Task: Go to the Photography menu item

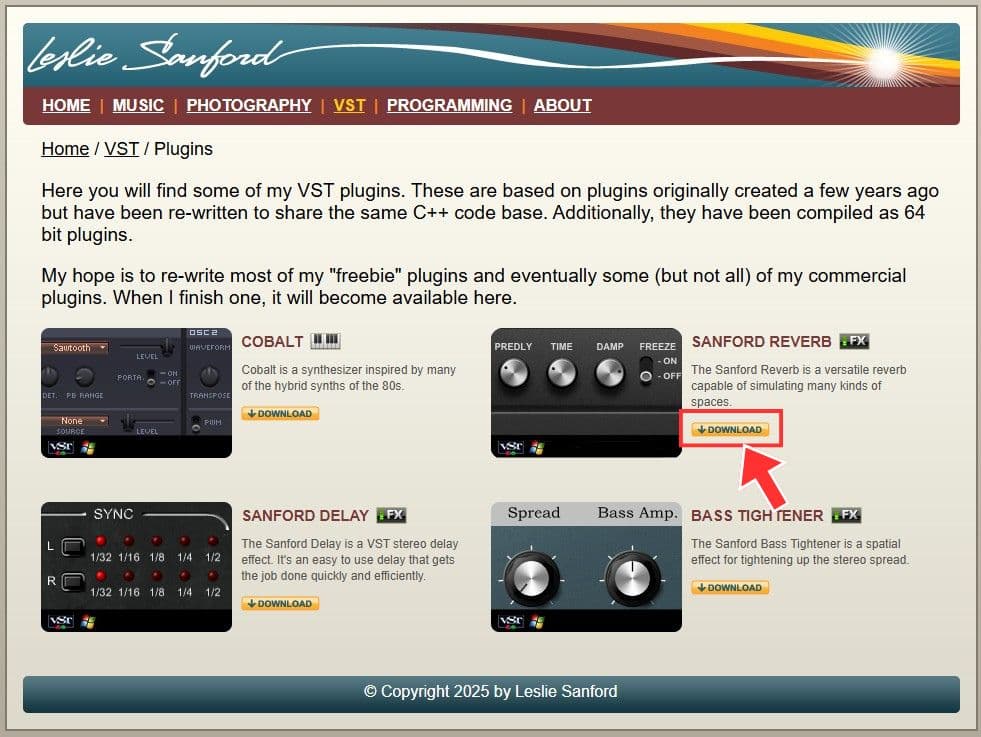Action: 249,105
